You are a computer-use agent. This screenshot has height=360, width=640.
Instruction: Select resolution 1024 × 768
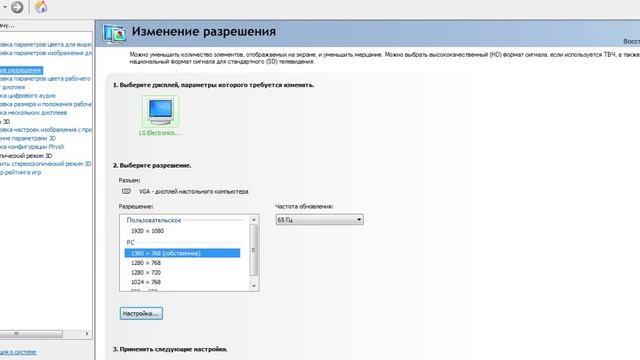tap(146, 282)
